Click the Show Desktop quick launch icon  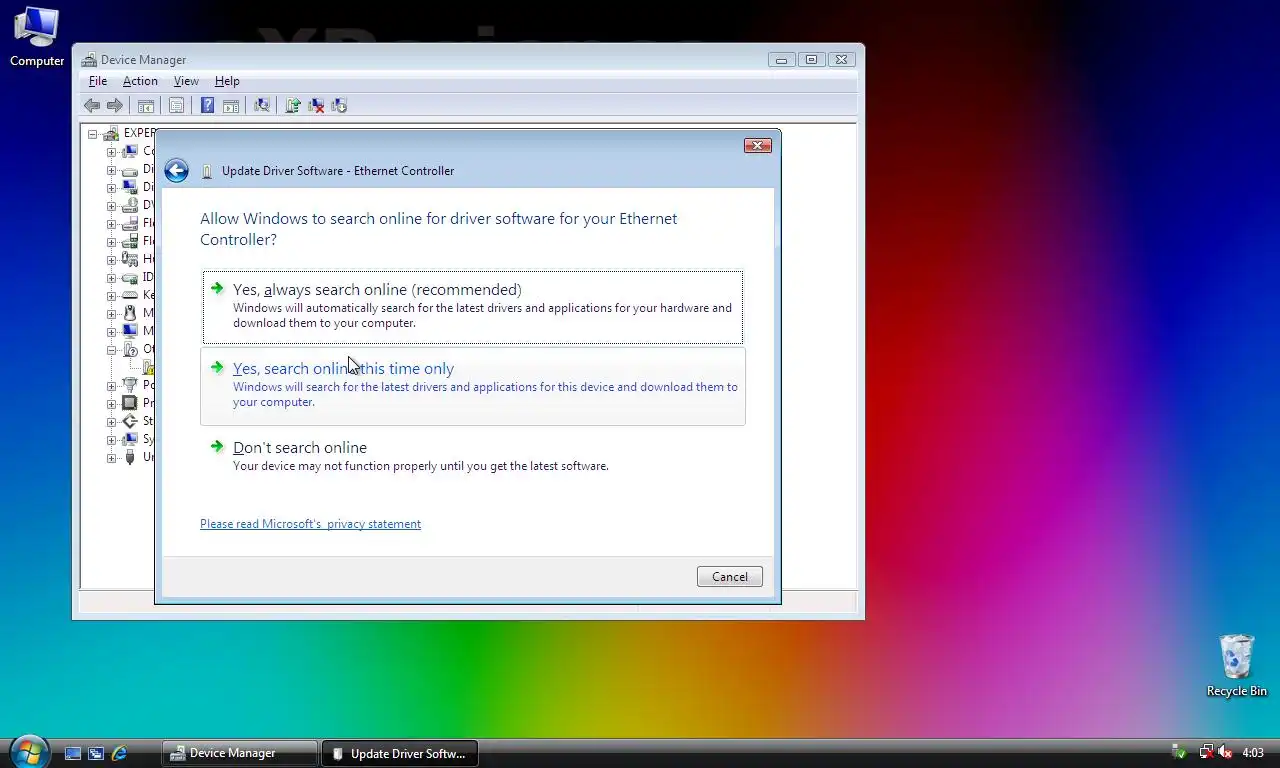(73, 753)
